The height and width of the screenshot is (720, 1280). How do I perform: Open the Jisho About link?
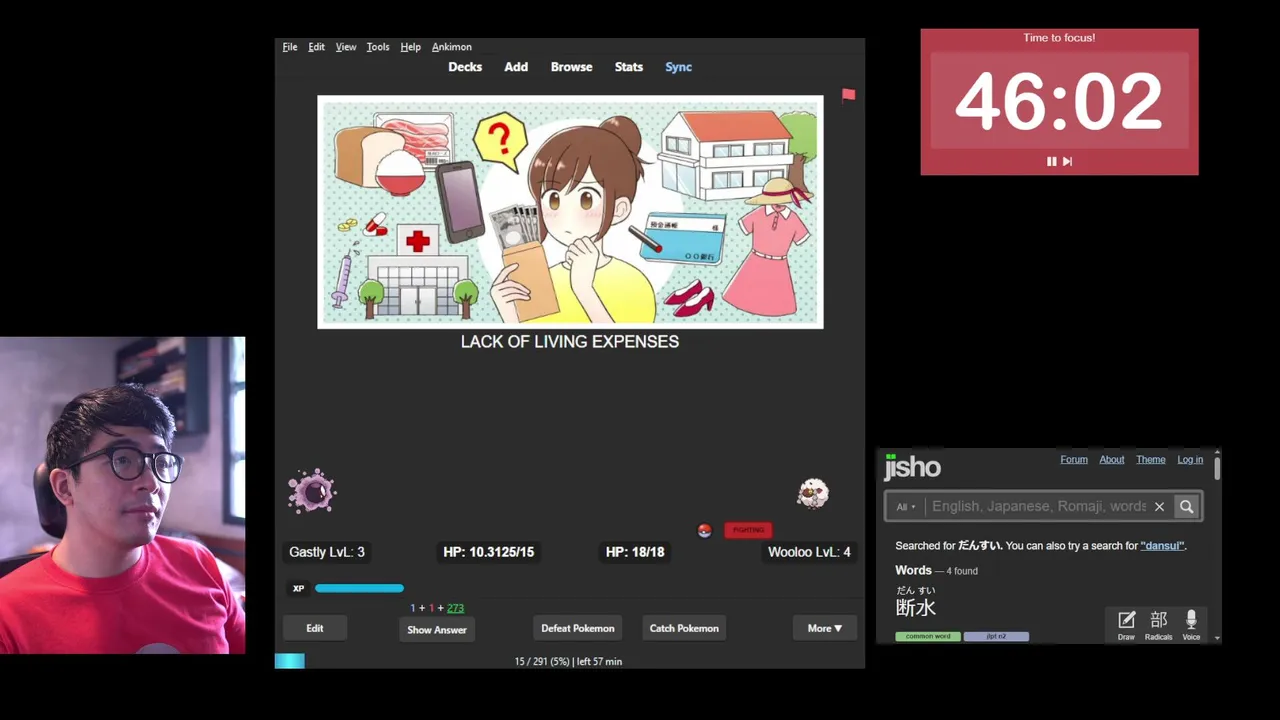click(x=1112, y=460)
